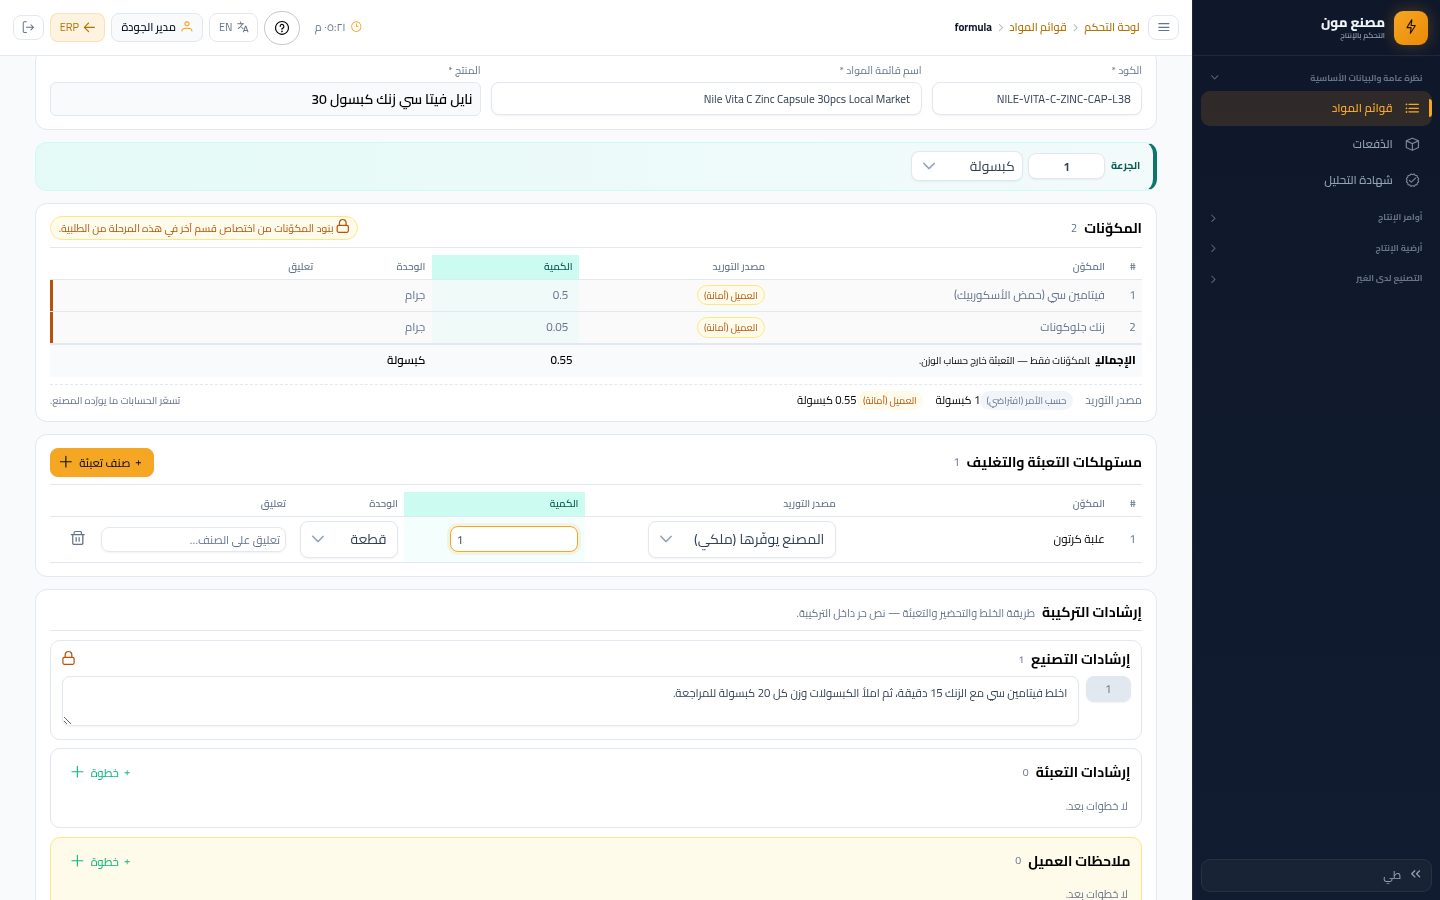The height and width of the screenshot is (900, 1440).
Task: Click the الجرعة quantity field
Action: [x=1066, y=166]
